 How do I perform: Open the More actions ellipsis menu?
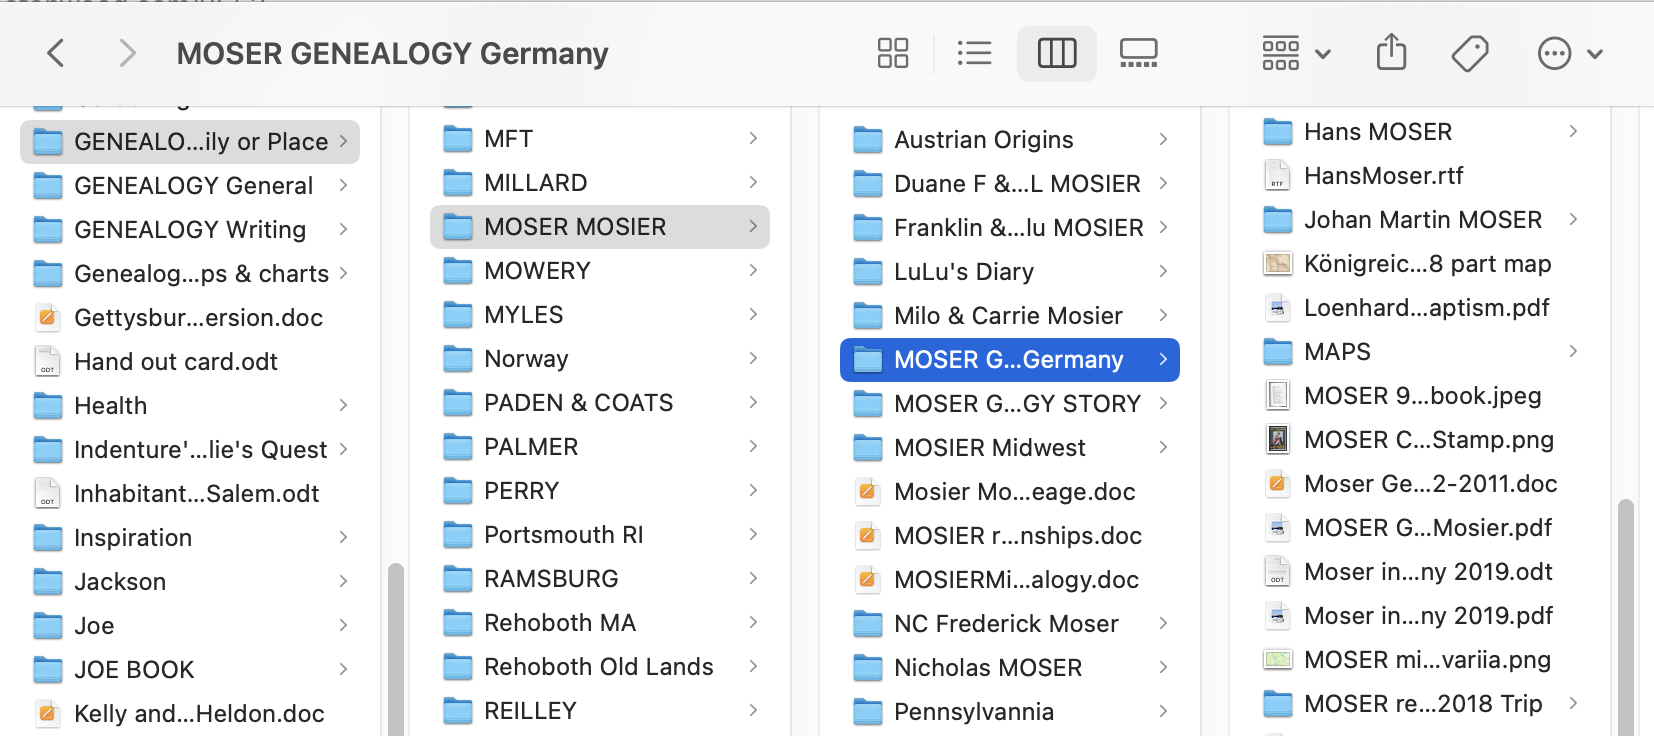1568,53
